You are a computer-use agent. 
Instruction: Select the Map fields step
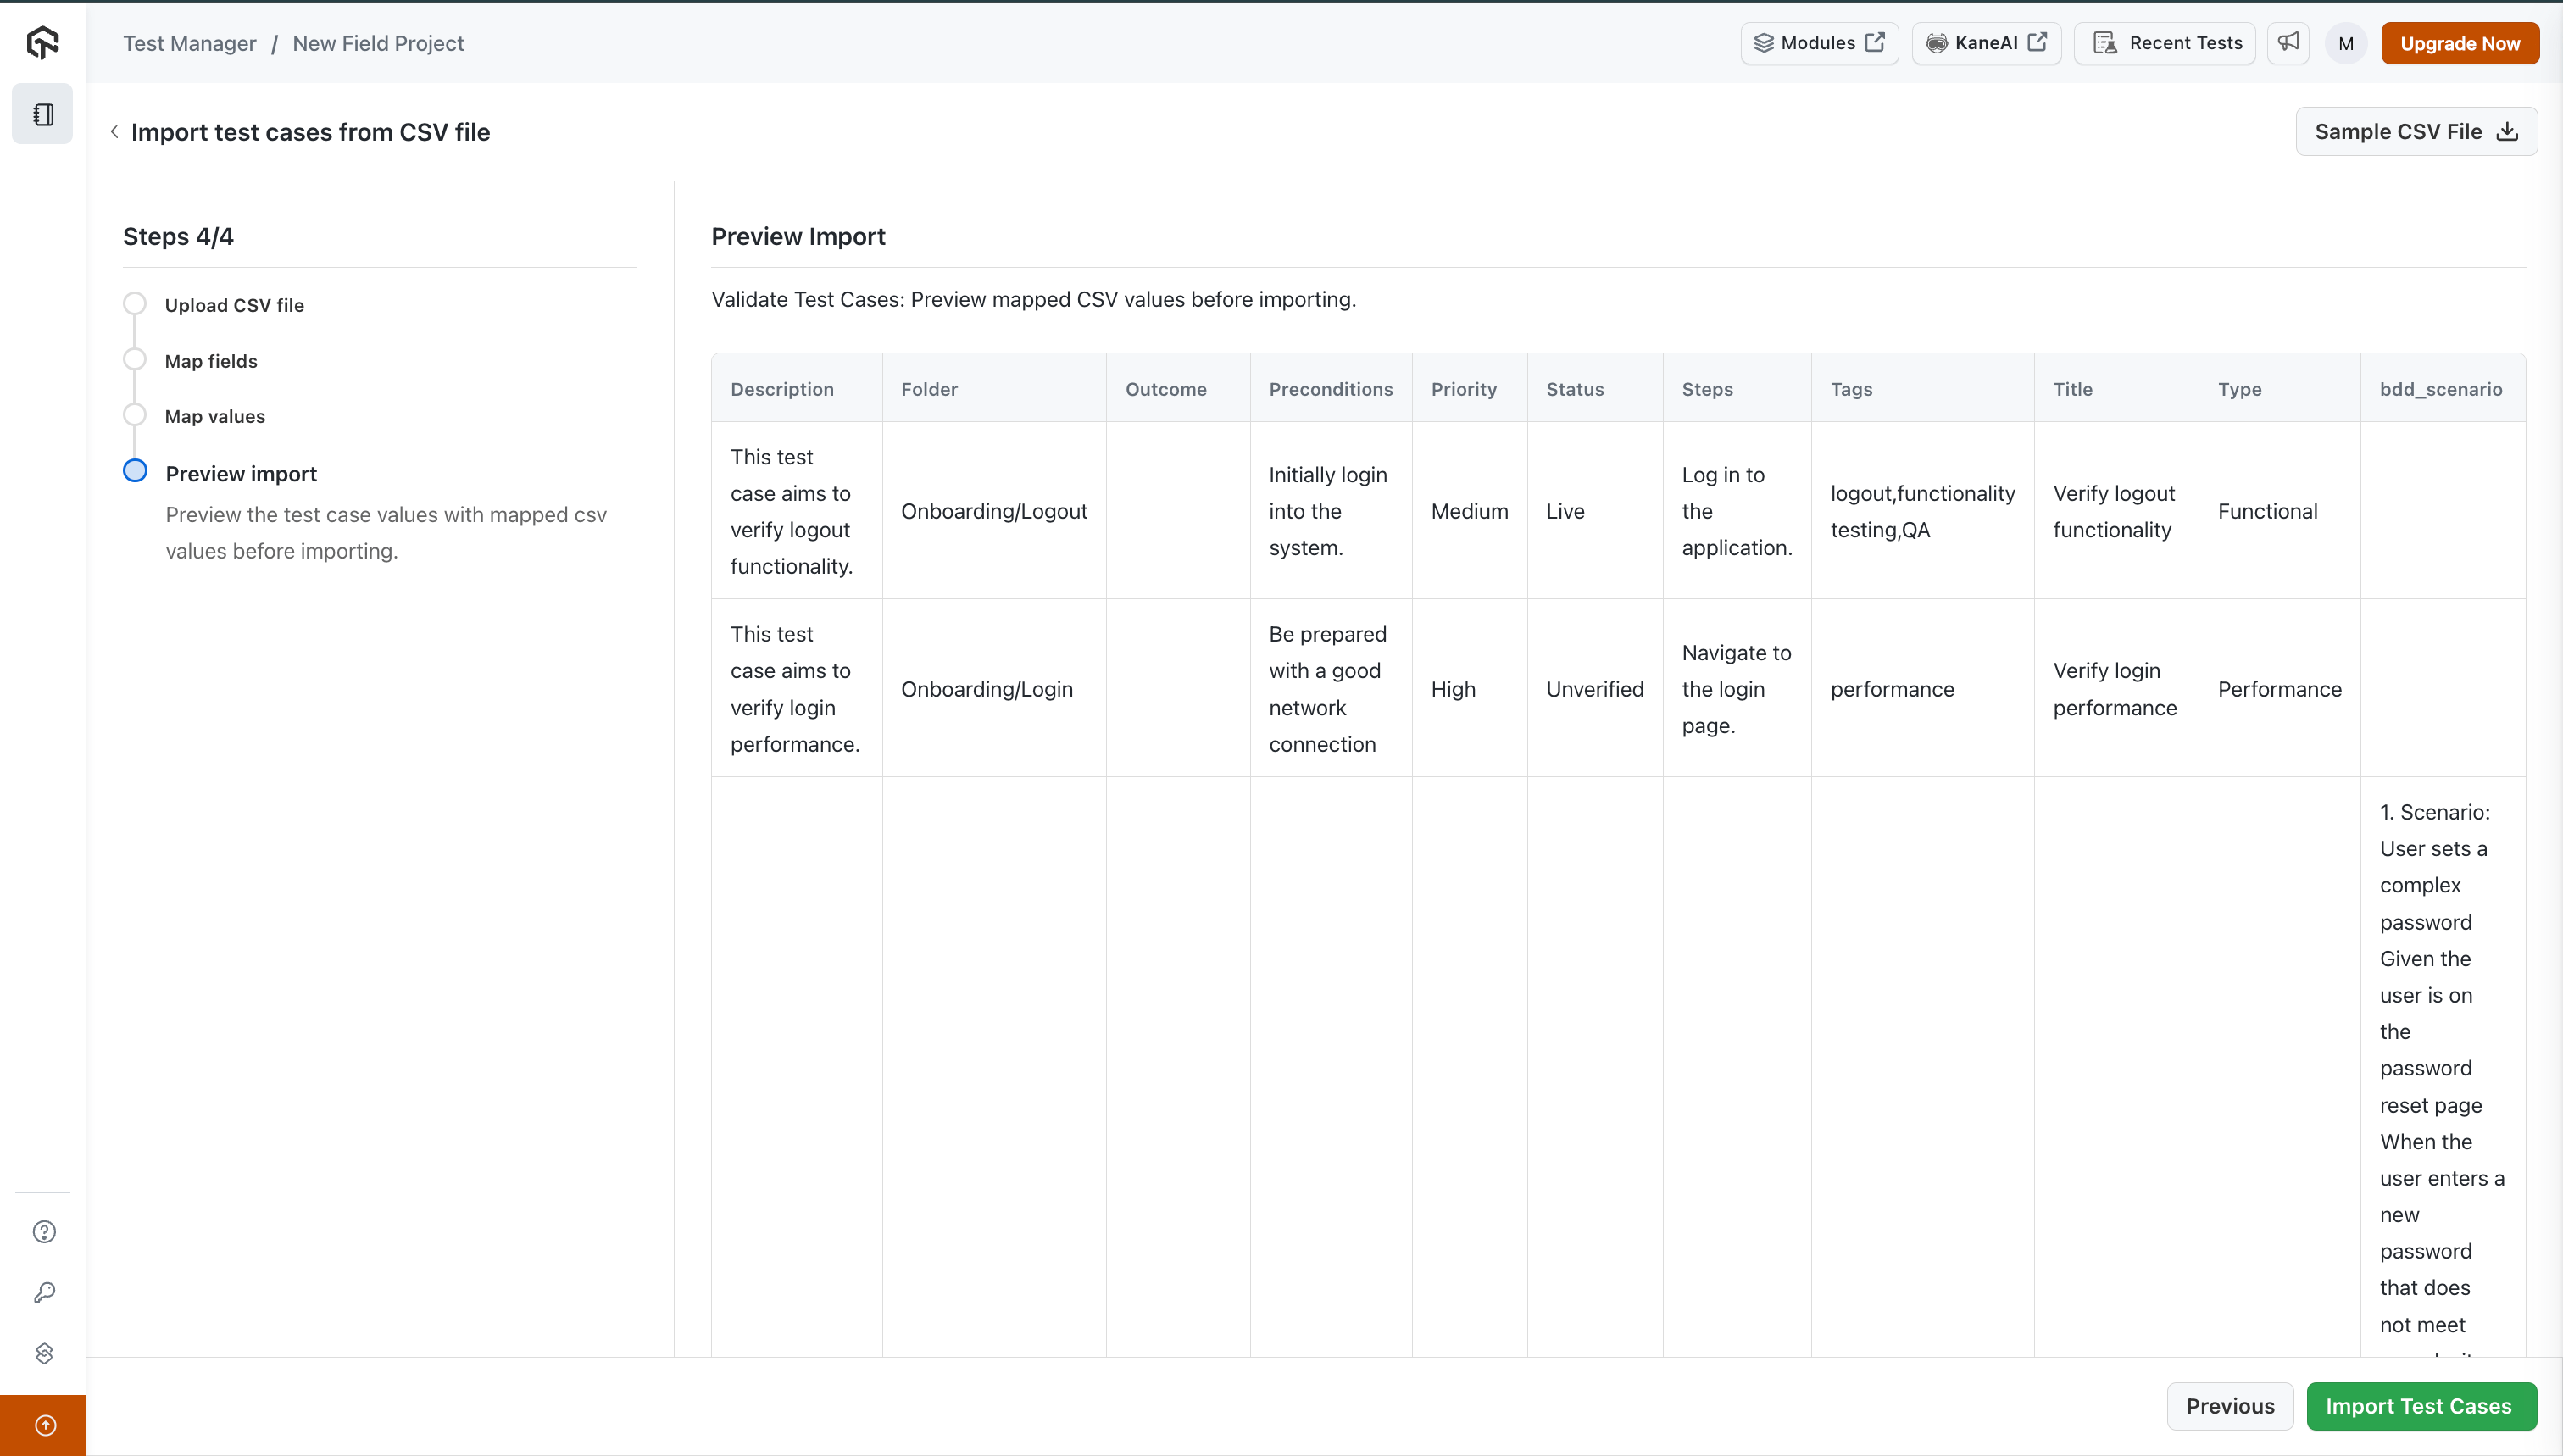pos(211,361)
